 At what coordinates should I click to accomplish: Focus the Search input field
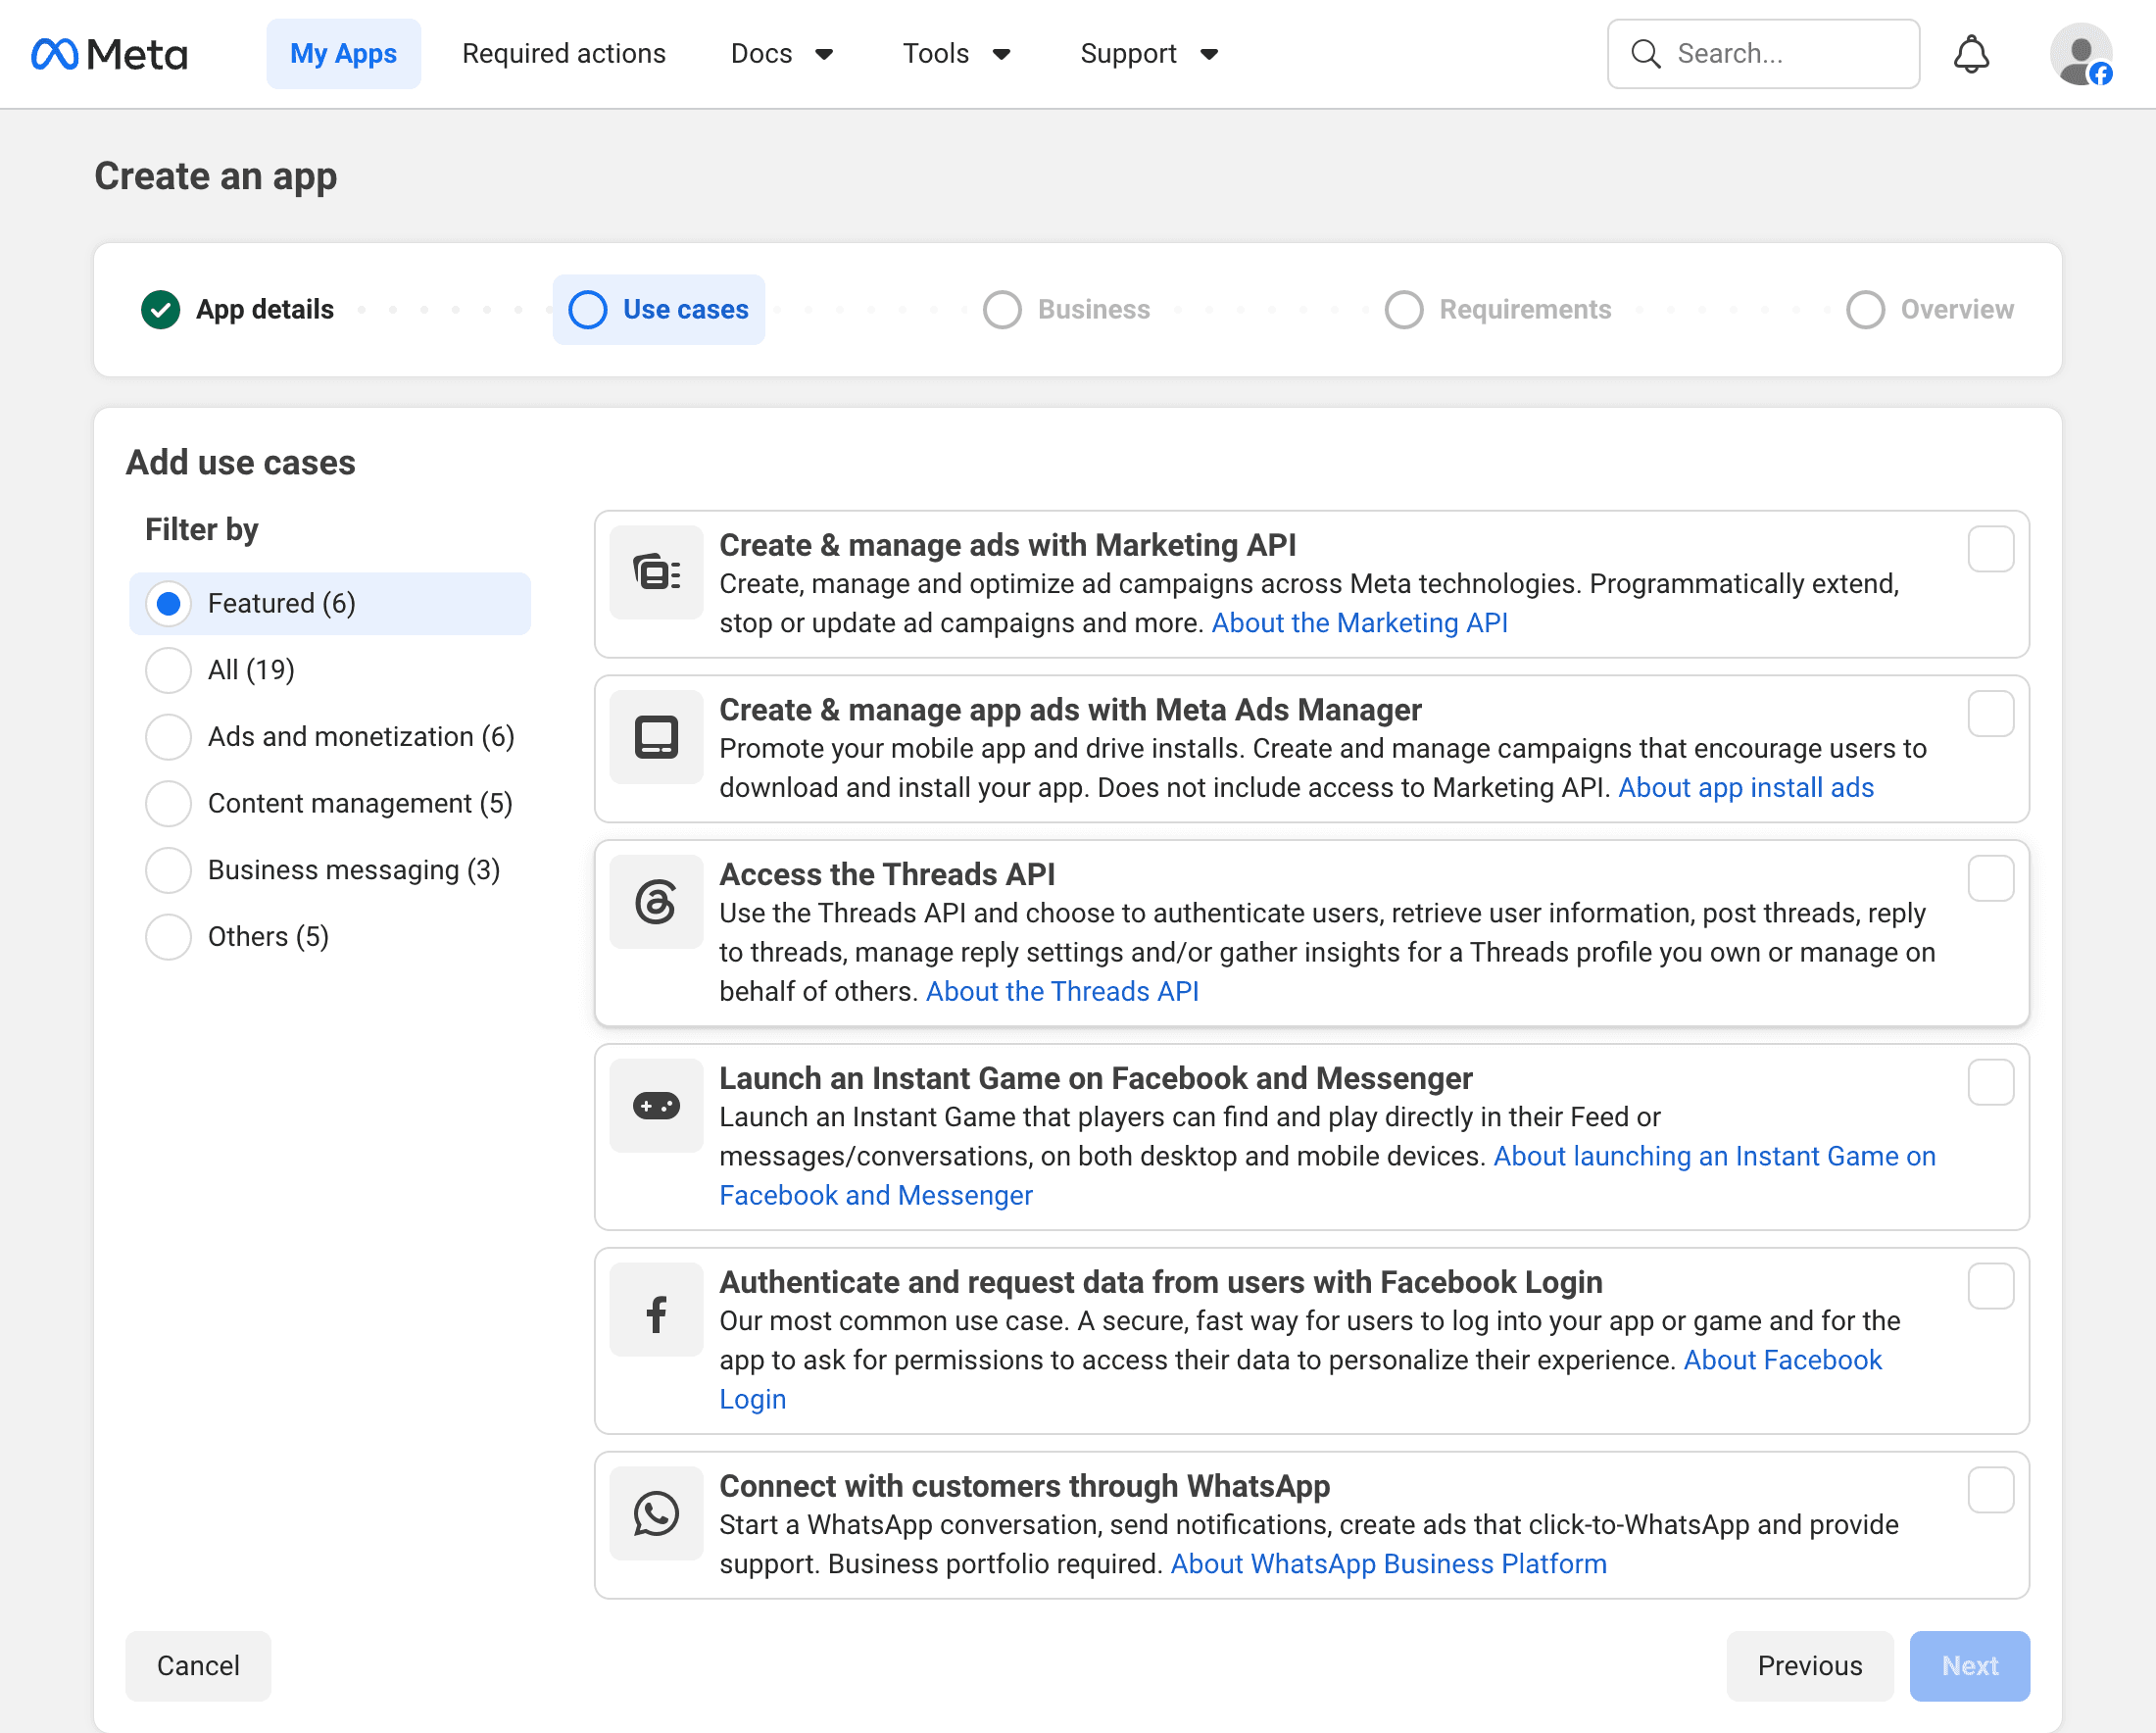[x=1763, y=54]
